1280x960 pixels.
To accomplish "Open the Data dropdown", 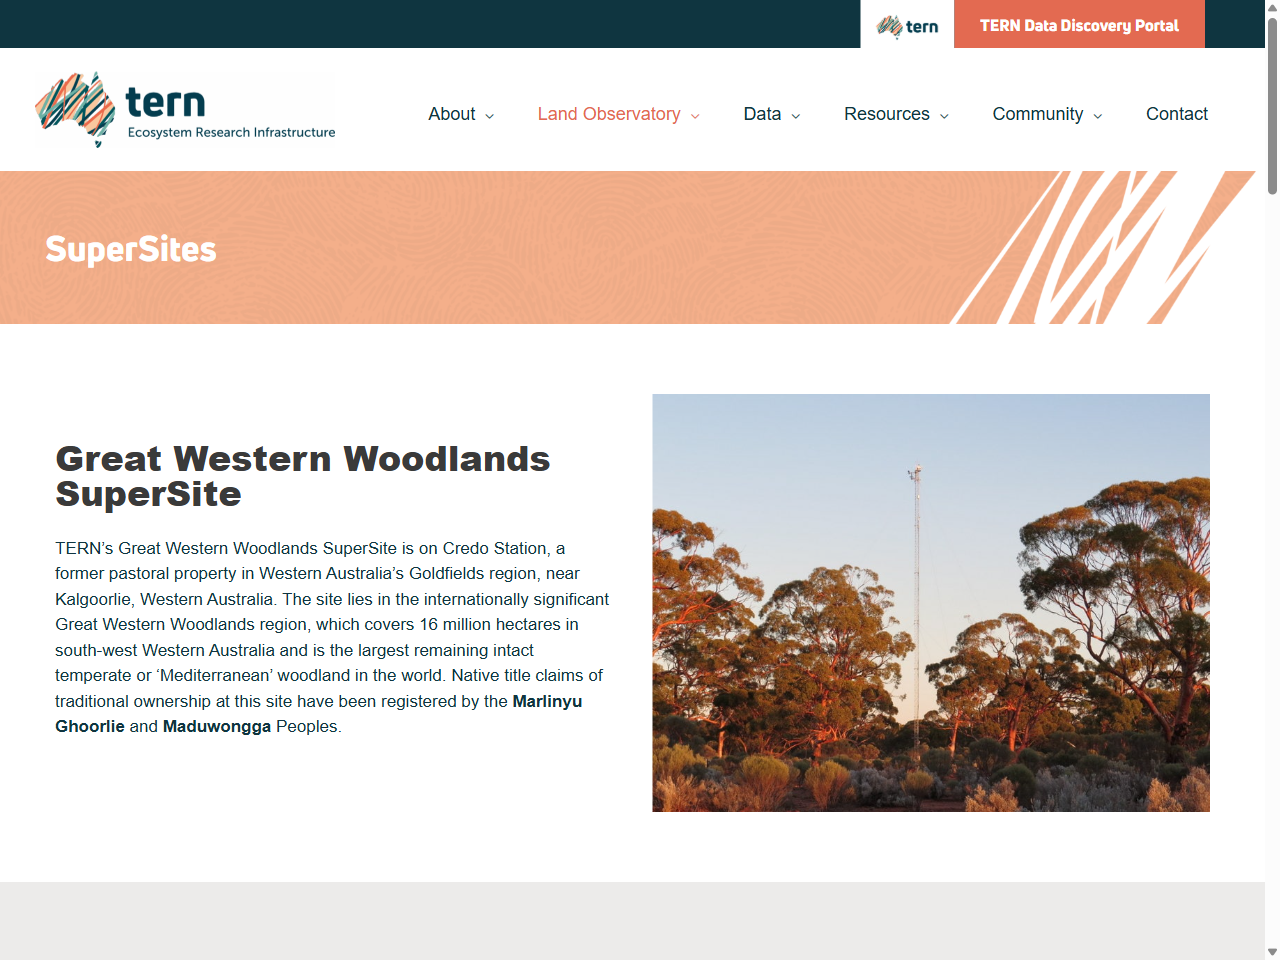I will (x=763, y=114).
